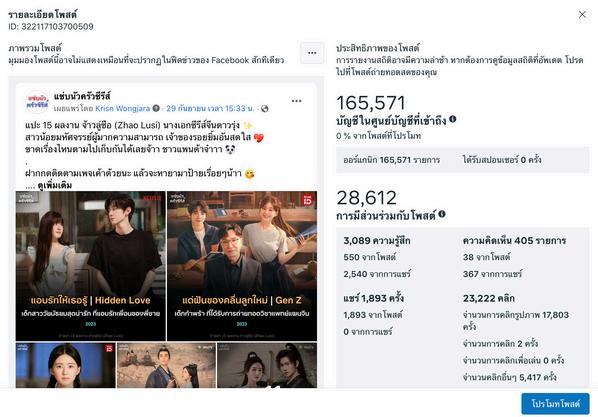Close the post details dialog
Viewport: 598px width, 417px height.
point(582,14)
